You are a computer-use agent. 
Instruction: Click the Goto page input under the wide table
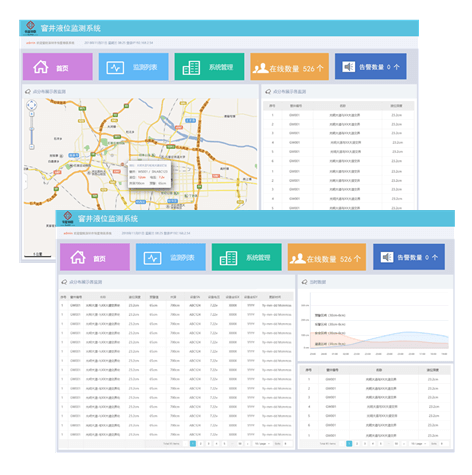coord(288,444)
